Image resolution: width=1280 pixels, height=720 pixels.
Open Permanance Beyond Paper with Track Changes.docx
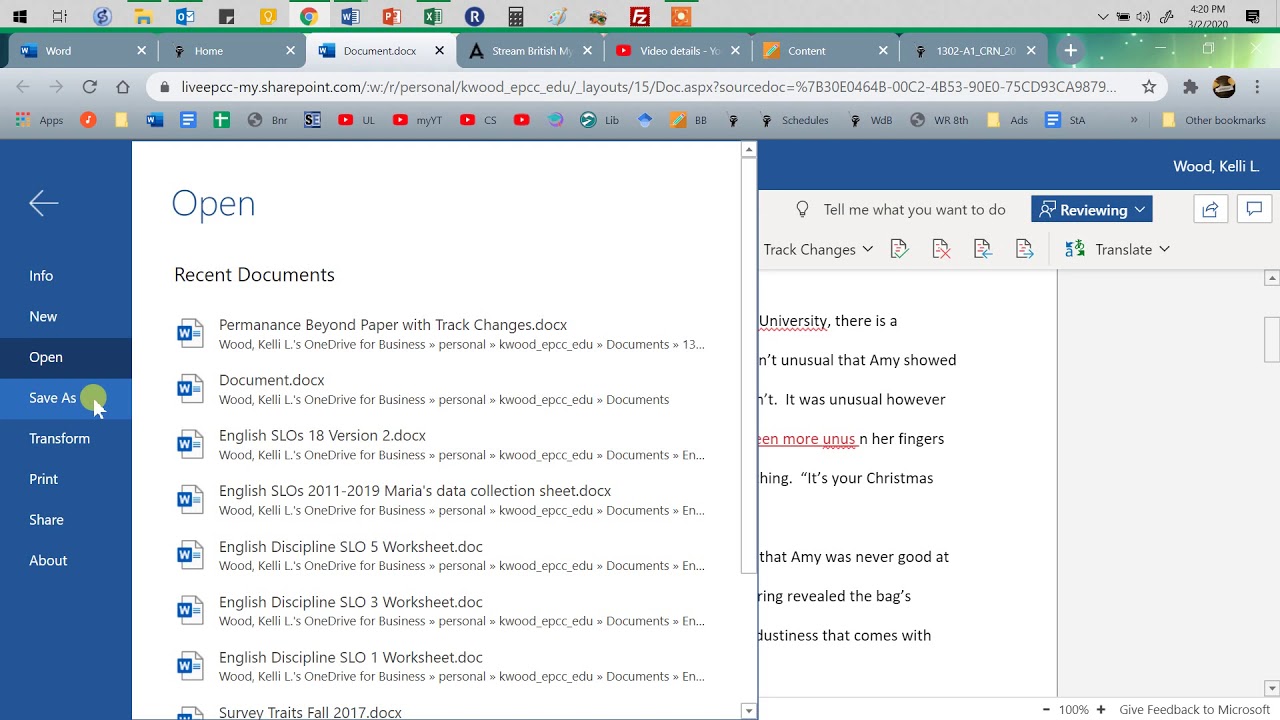[440, 334]
